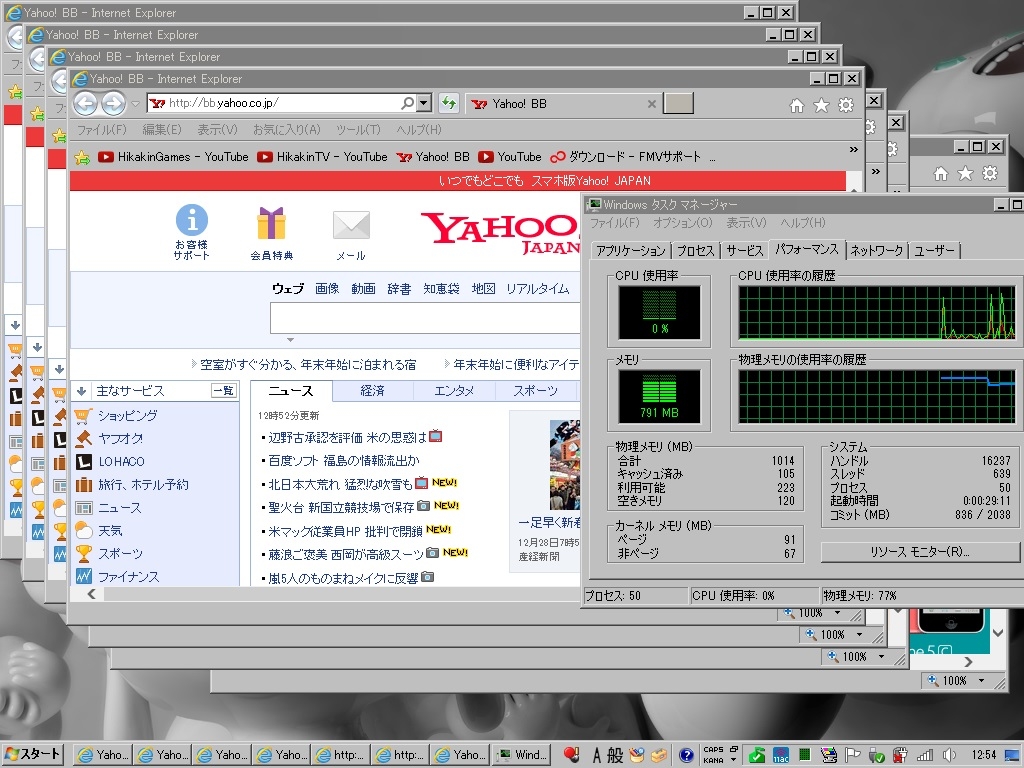Image resolution: width=1024 pixels, height=768 pixels.
Task: Switch to ネットワーク tab in Task Manager
Action: pos(877,251)
